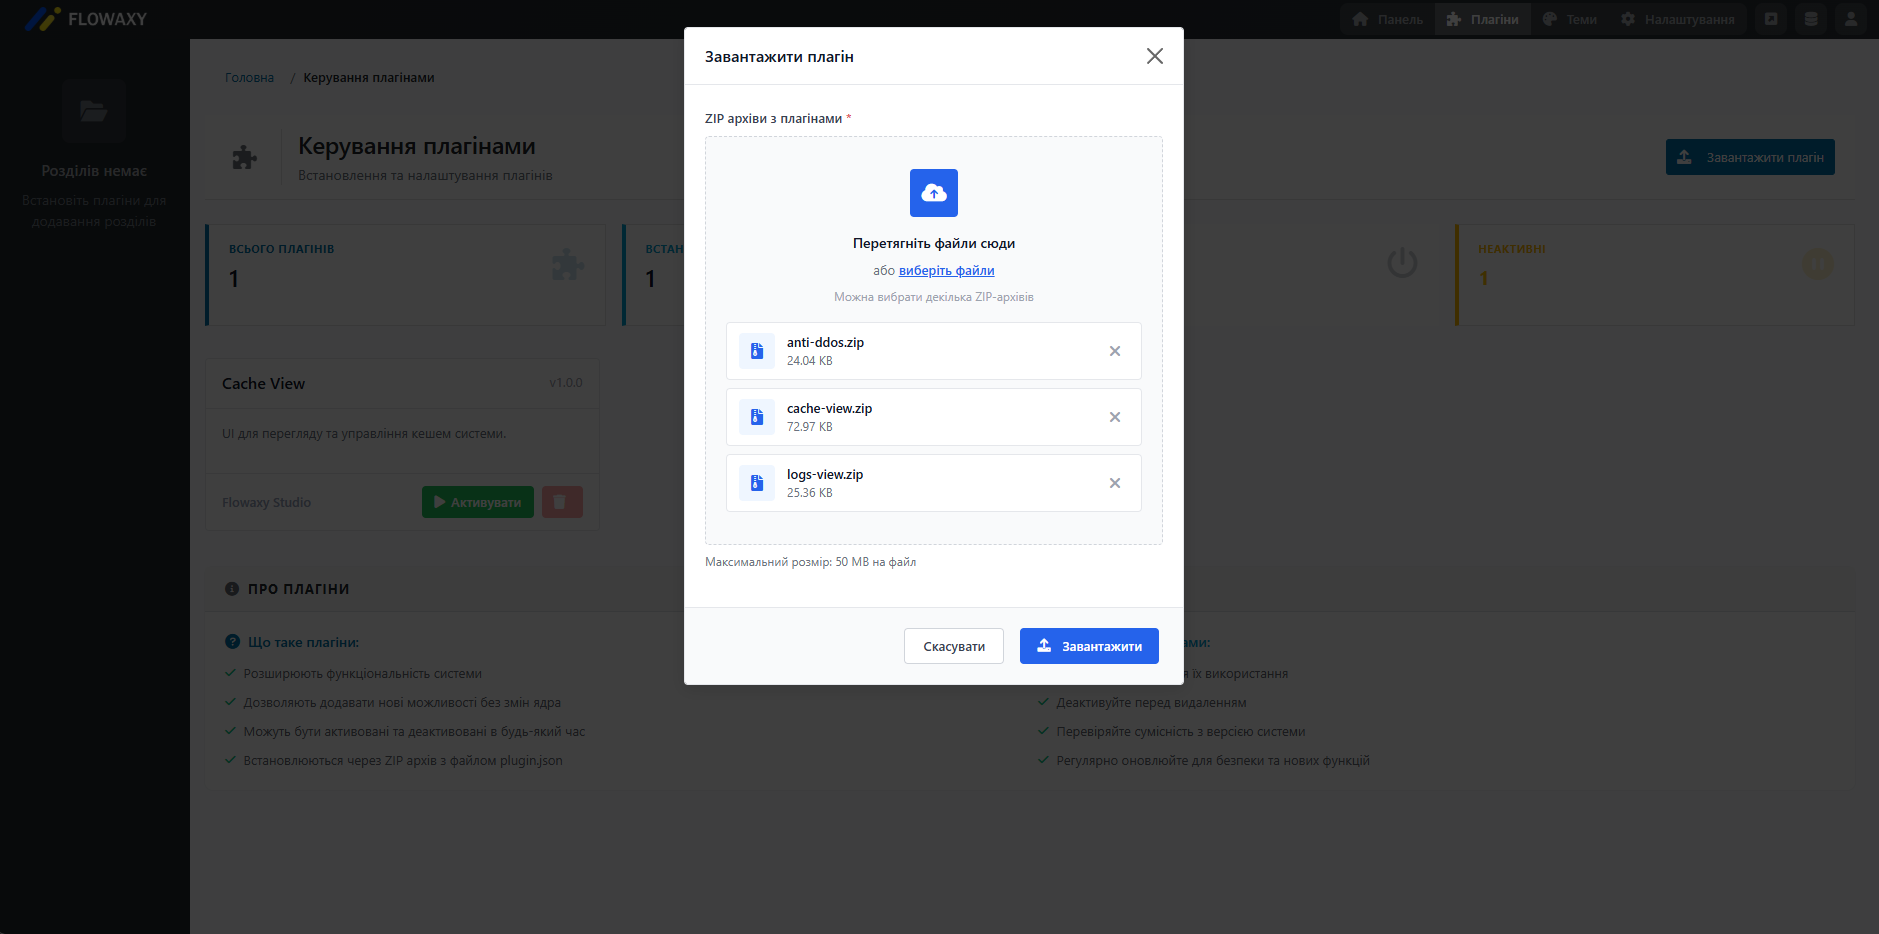Screen dimensions: 1879x934
Task: Remove anti-ddos.zip from the upload list
Action: (1114, 351)
